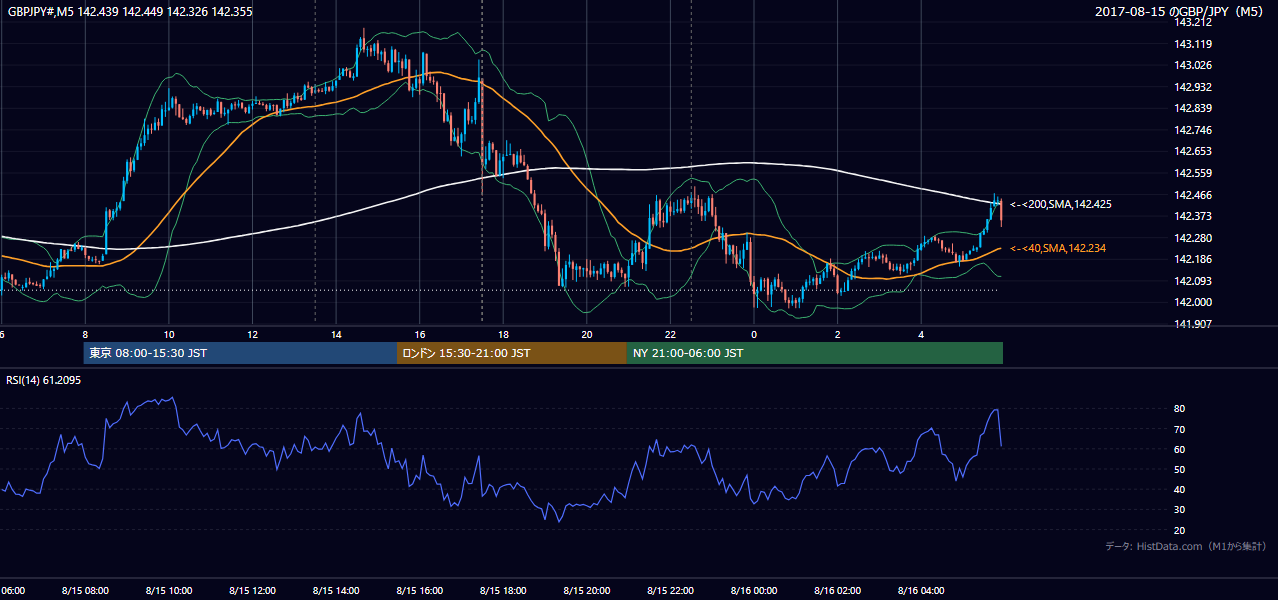Click the 200 SMA 142.425 label

coord(1061,204)
